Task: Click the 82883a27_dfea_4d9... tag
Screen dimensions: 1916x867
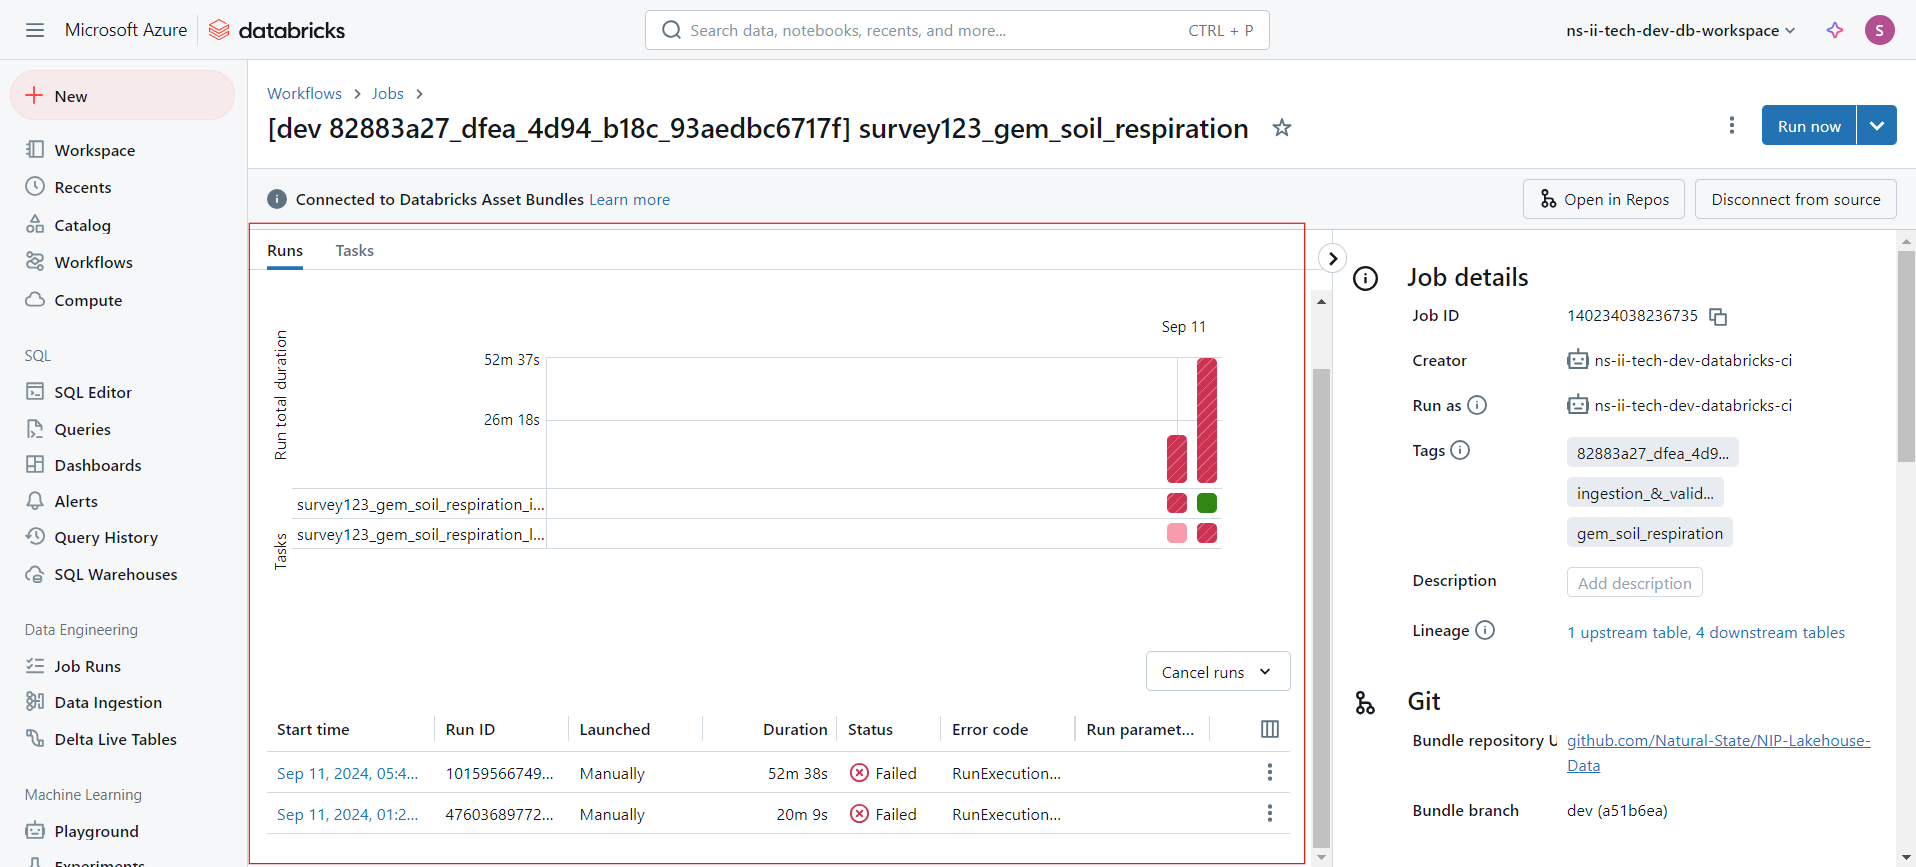Action: tap(1653, 453)
